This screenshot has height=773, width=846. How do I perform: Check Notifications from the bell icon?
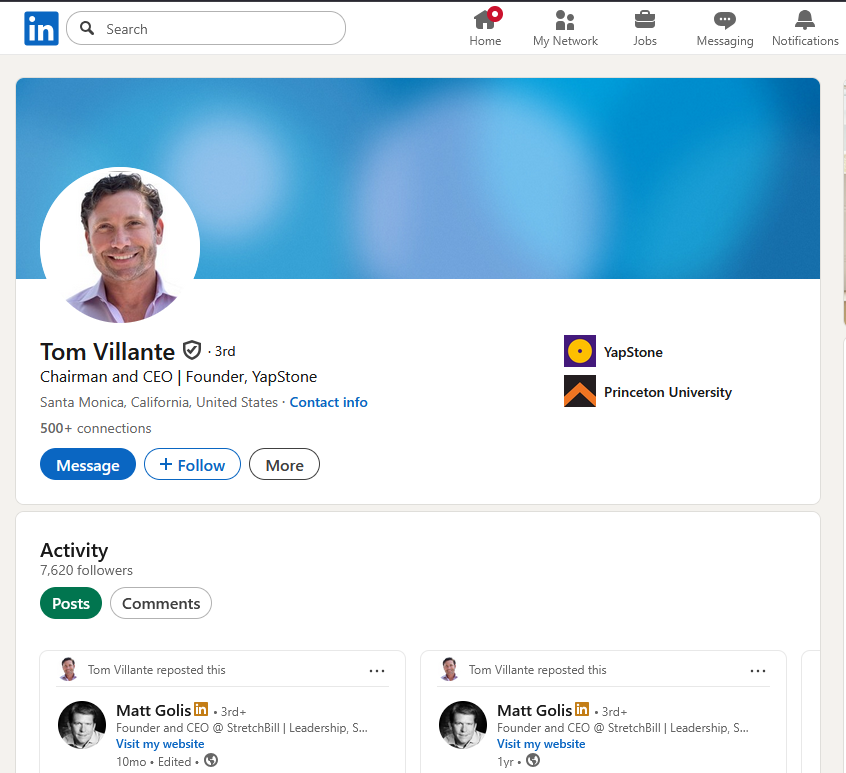click(x=805, y=27)
